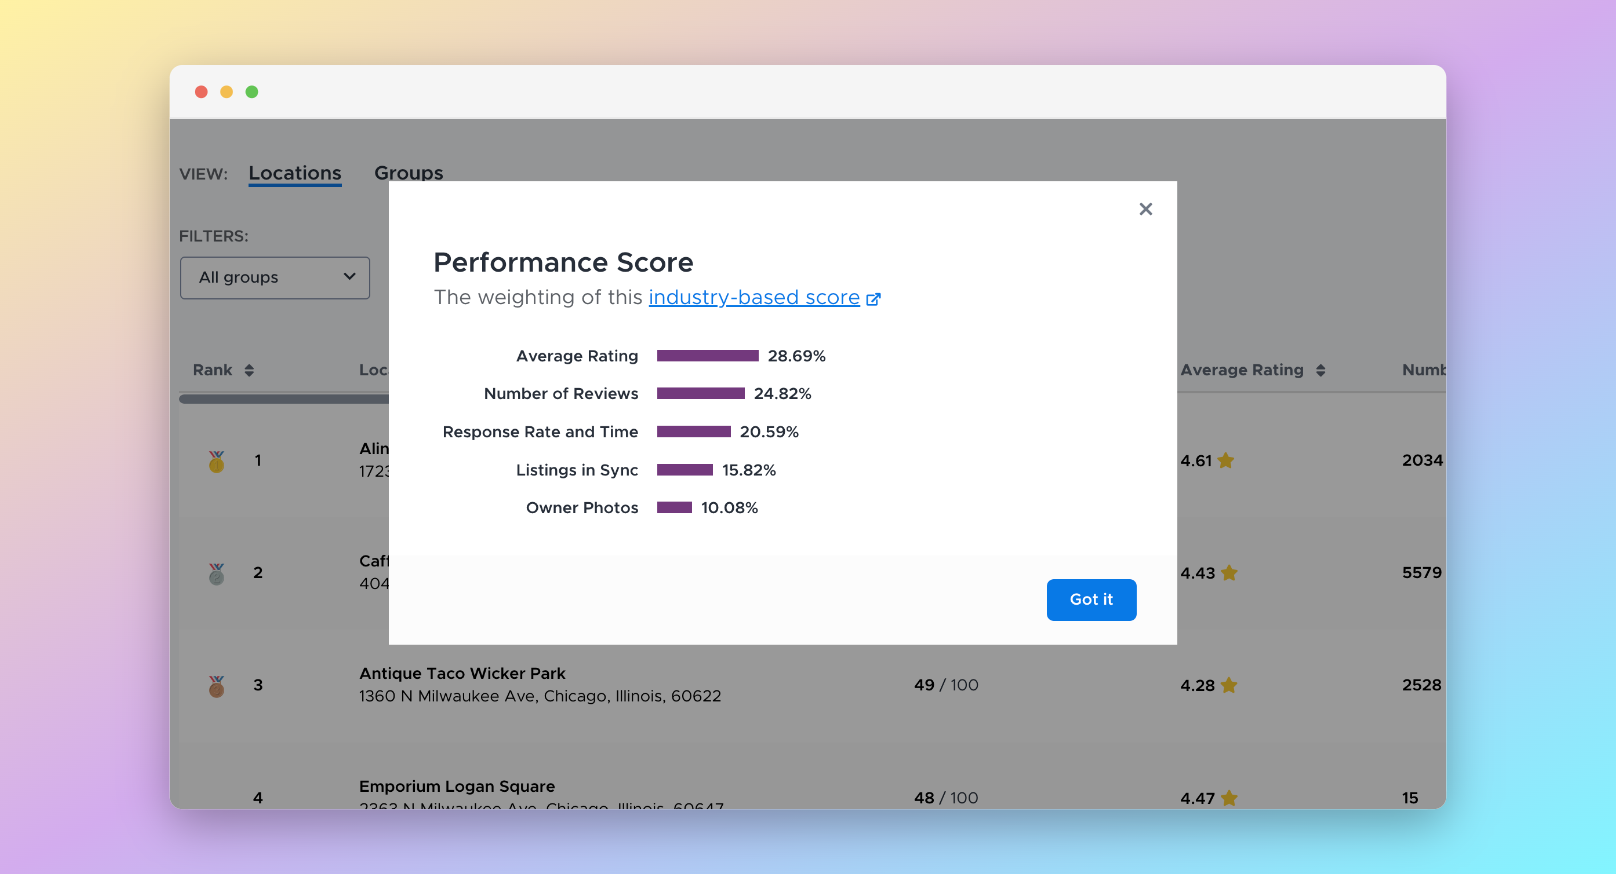Click the Owner Photos weighting bar

click(x=674, y=508)
